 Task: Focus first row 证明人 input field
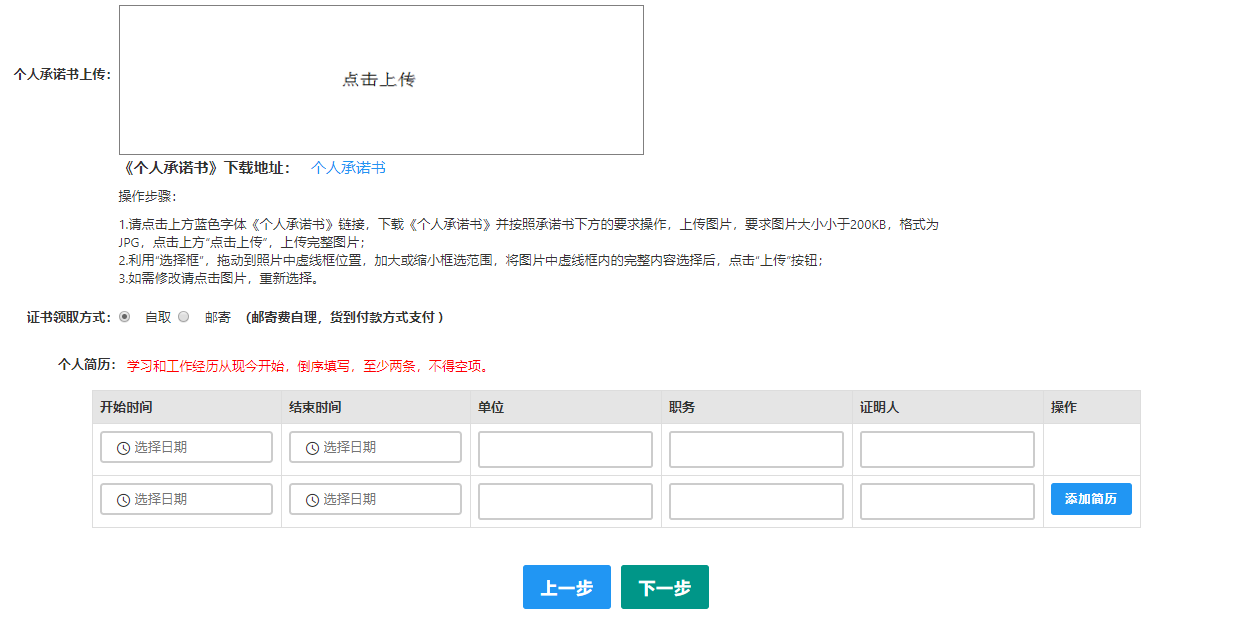tap(947, 449)
